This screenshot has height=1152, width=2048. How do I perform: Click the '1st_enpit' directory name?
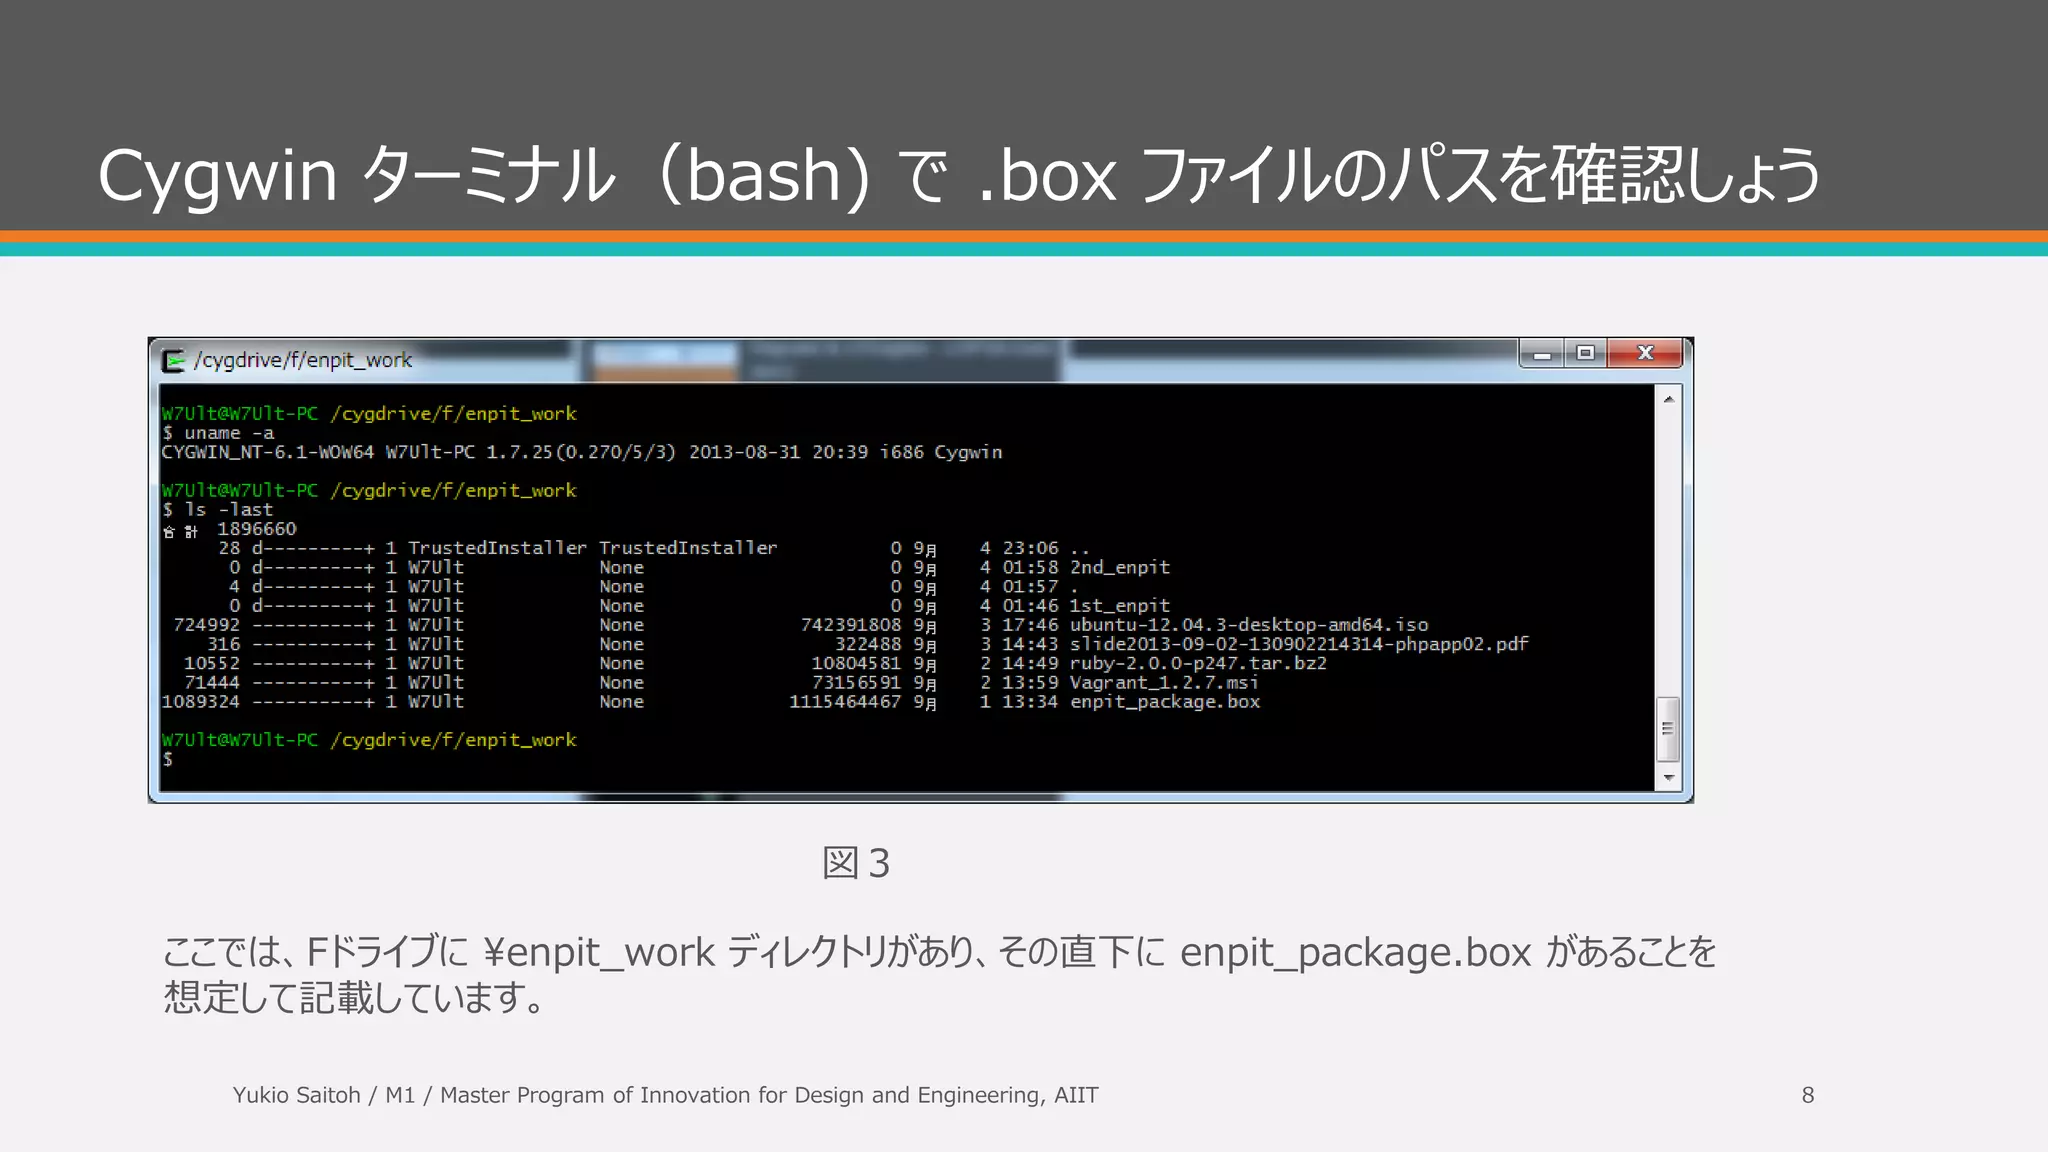1120,606
